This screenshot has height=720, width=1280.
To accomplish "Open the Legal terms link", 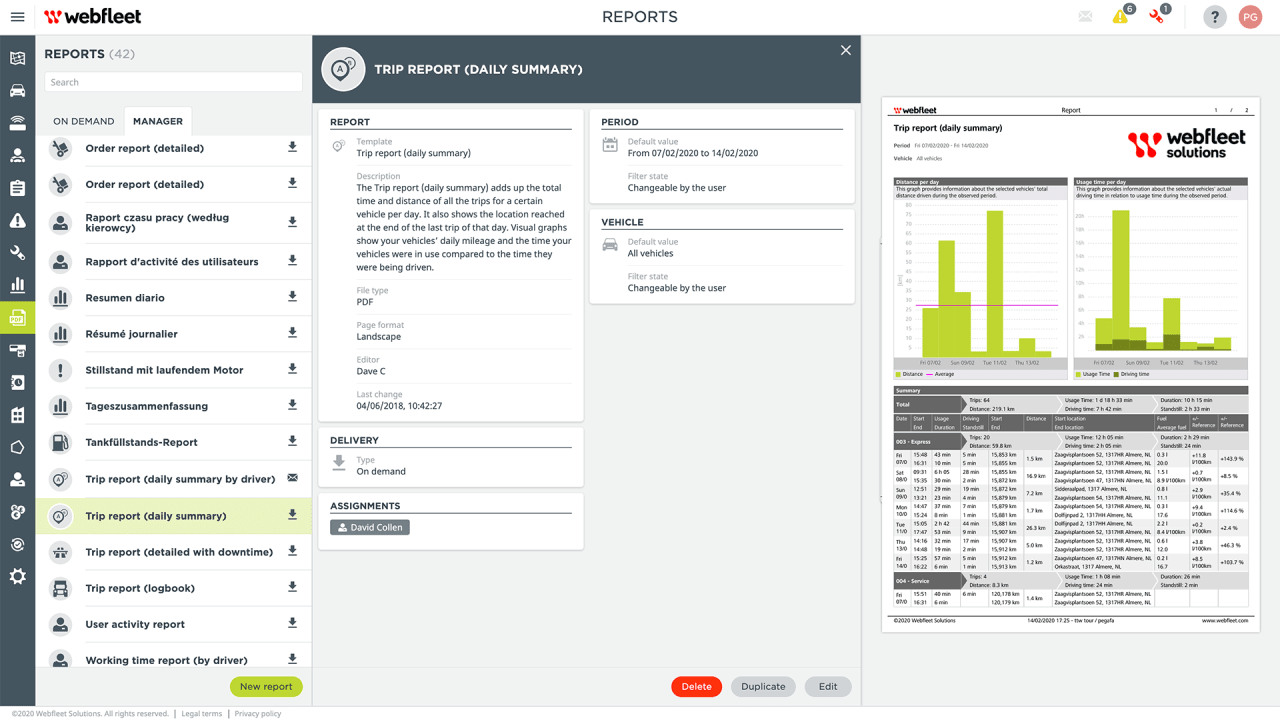I will point(202,714).
